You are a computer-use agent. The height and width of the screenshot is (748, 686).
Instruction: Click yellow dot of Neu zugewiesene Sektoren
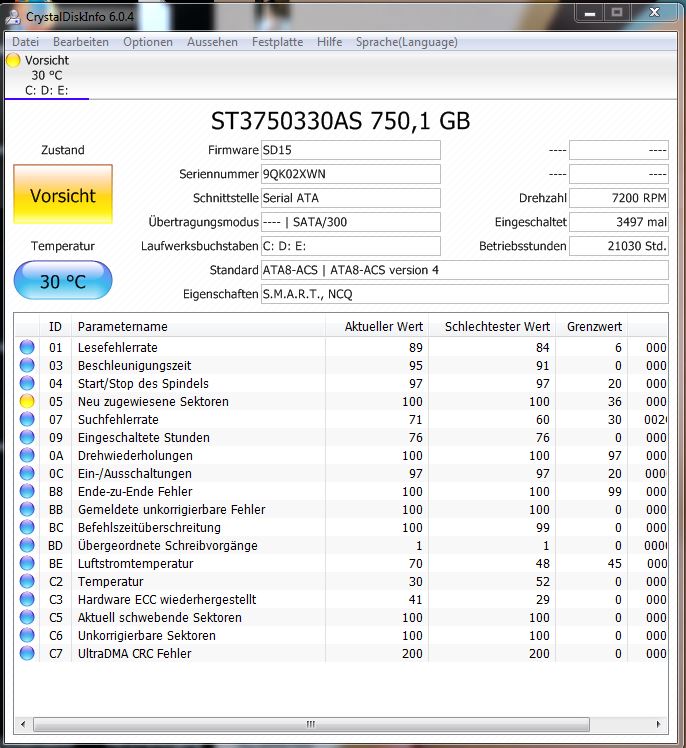[x=27, y=401]
